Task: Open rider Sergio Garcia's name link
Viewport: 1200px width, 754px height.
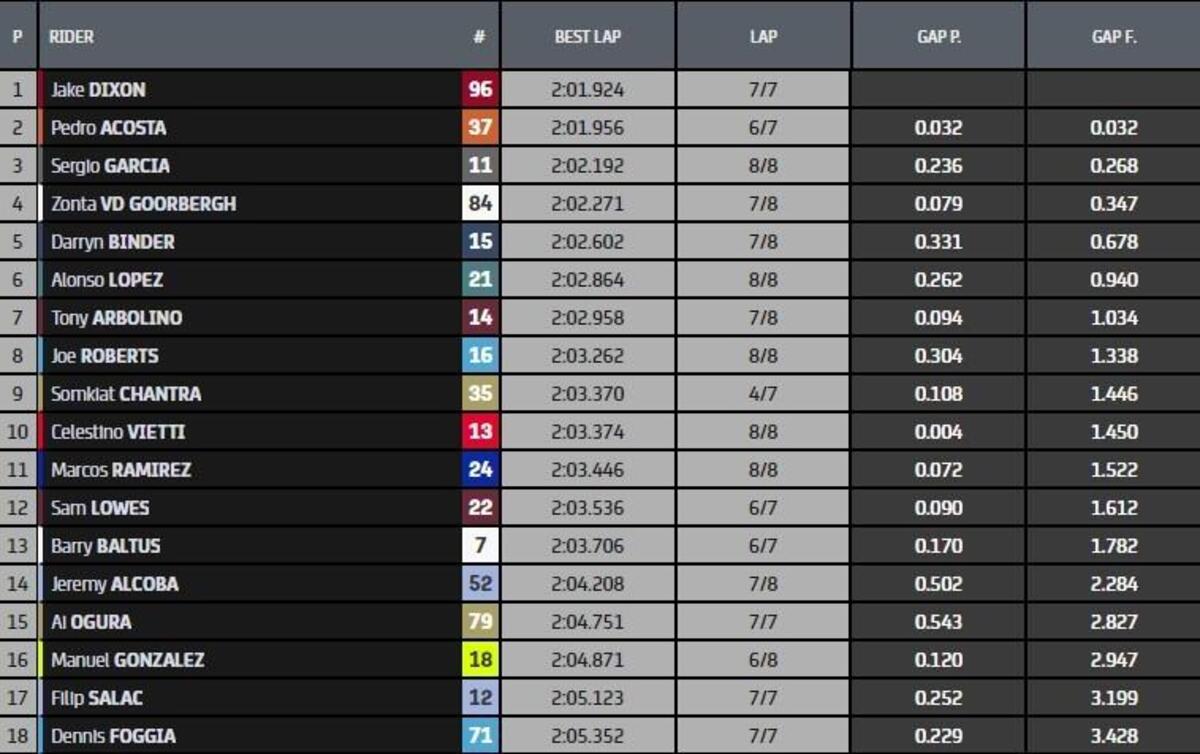Action: click(110, 166)
